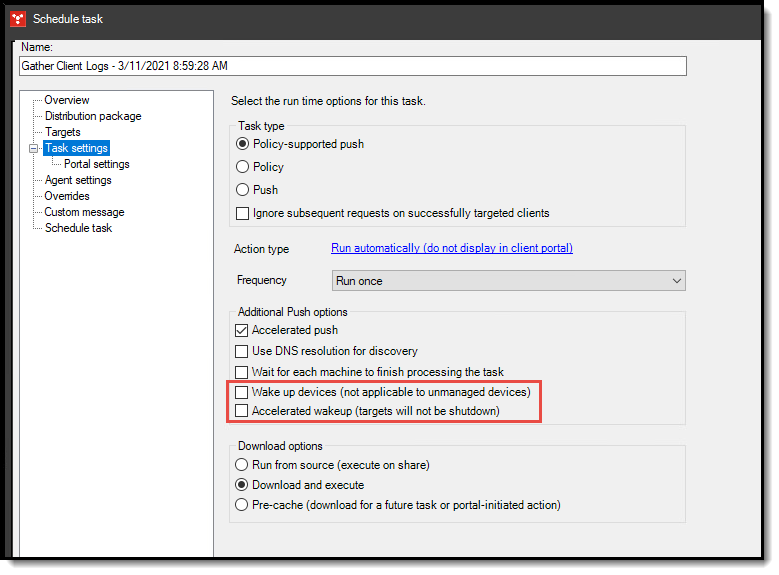Choose the Push task type option
The height and width of the screenshot is (575, 779).
[x=242, y=190]
